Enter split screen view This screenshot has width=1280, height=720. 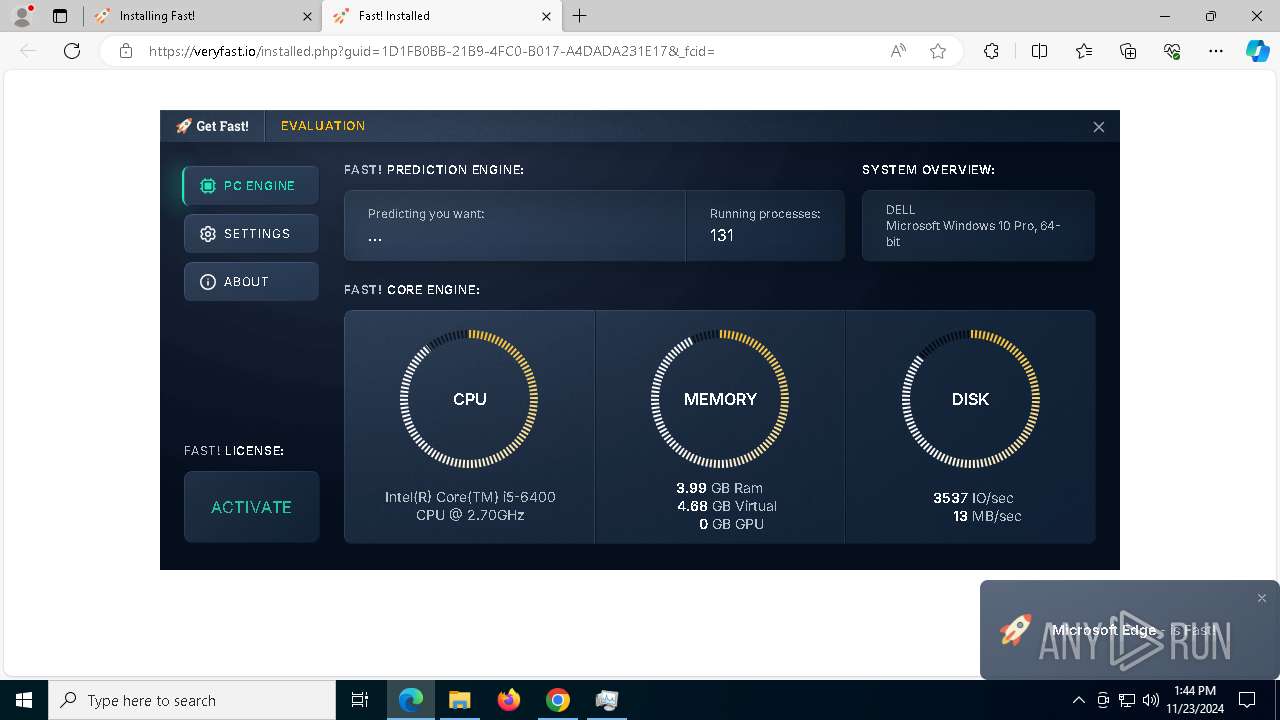(1039, 51)
